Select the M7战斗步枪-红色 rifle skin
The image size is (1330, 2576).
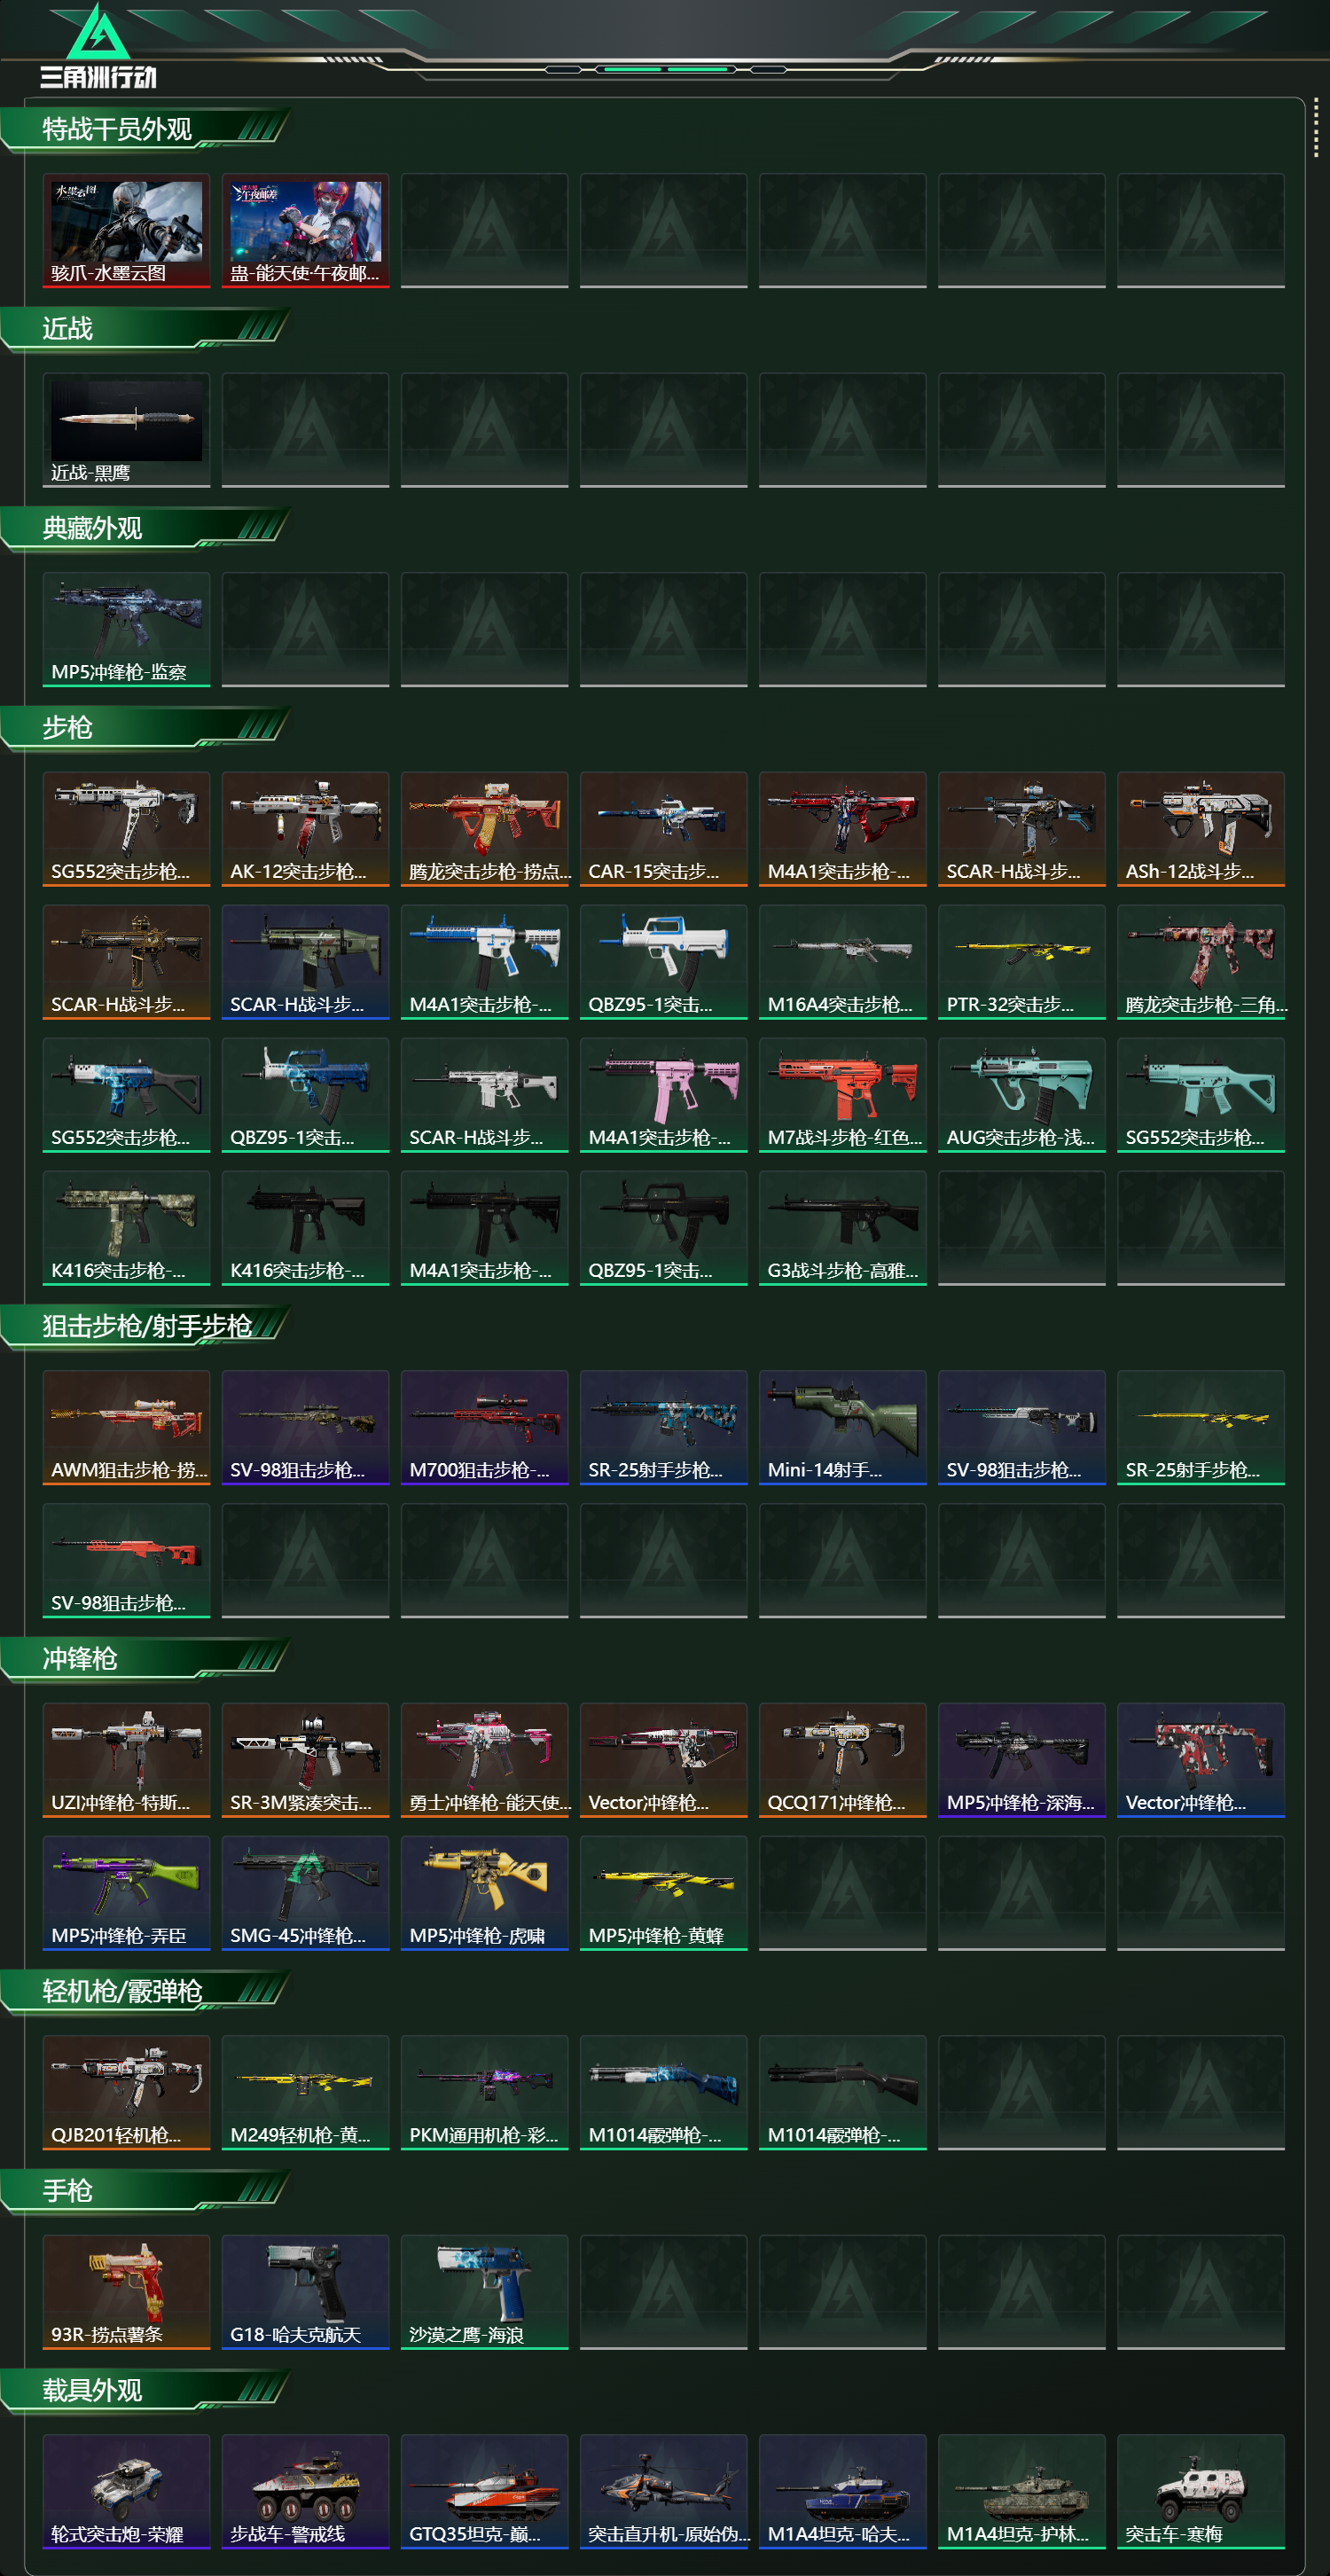[x=842, y=1095]
